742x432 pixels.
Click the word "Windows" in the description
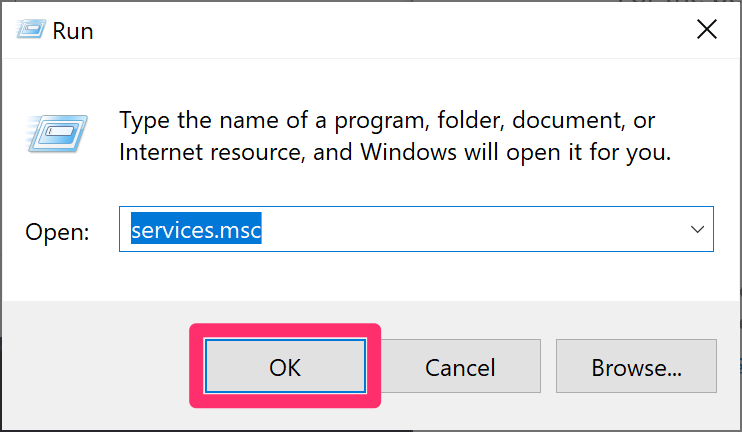point(408,152)
